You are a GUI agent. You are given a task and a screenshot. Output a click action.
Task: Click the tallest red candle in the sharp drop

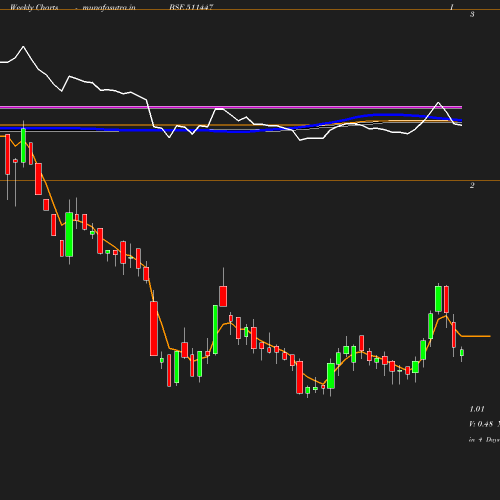pos(154,329)
